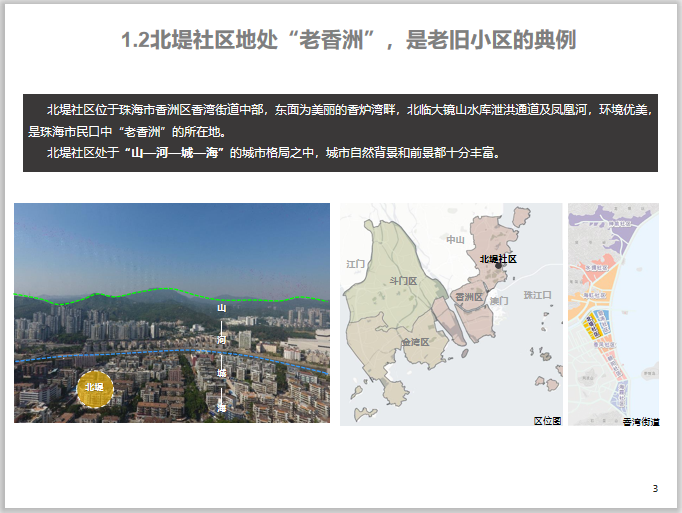The height and width of the screenshot is (513, 682).
Task: Click the dark description text box
Action: coord(340,133)
